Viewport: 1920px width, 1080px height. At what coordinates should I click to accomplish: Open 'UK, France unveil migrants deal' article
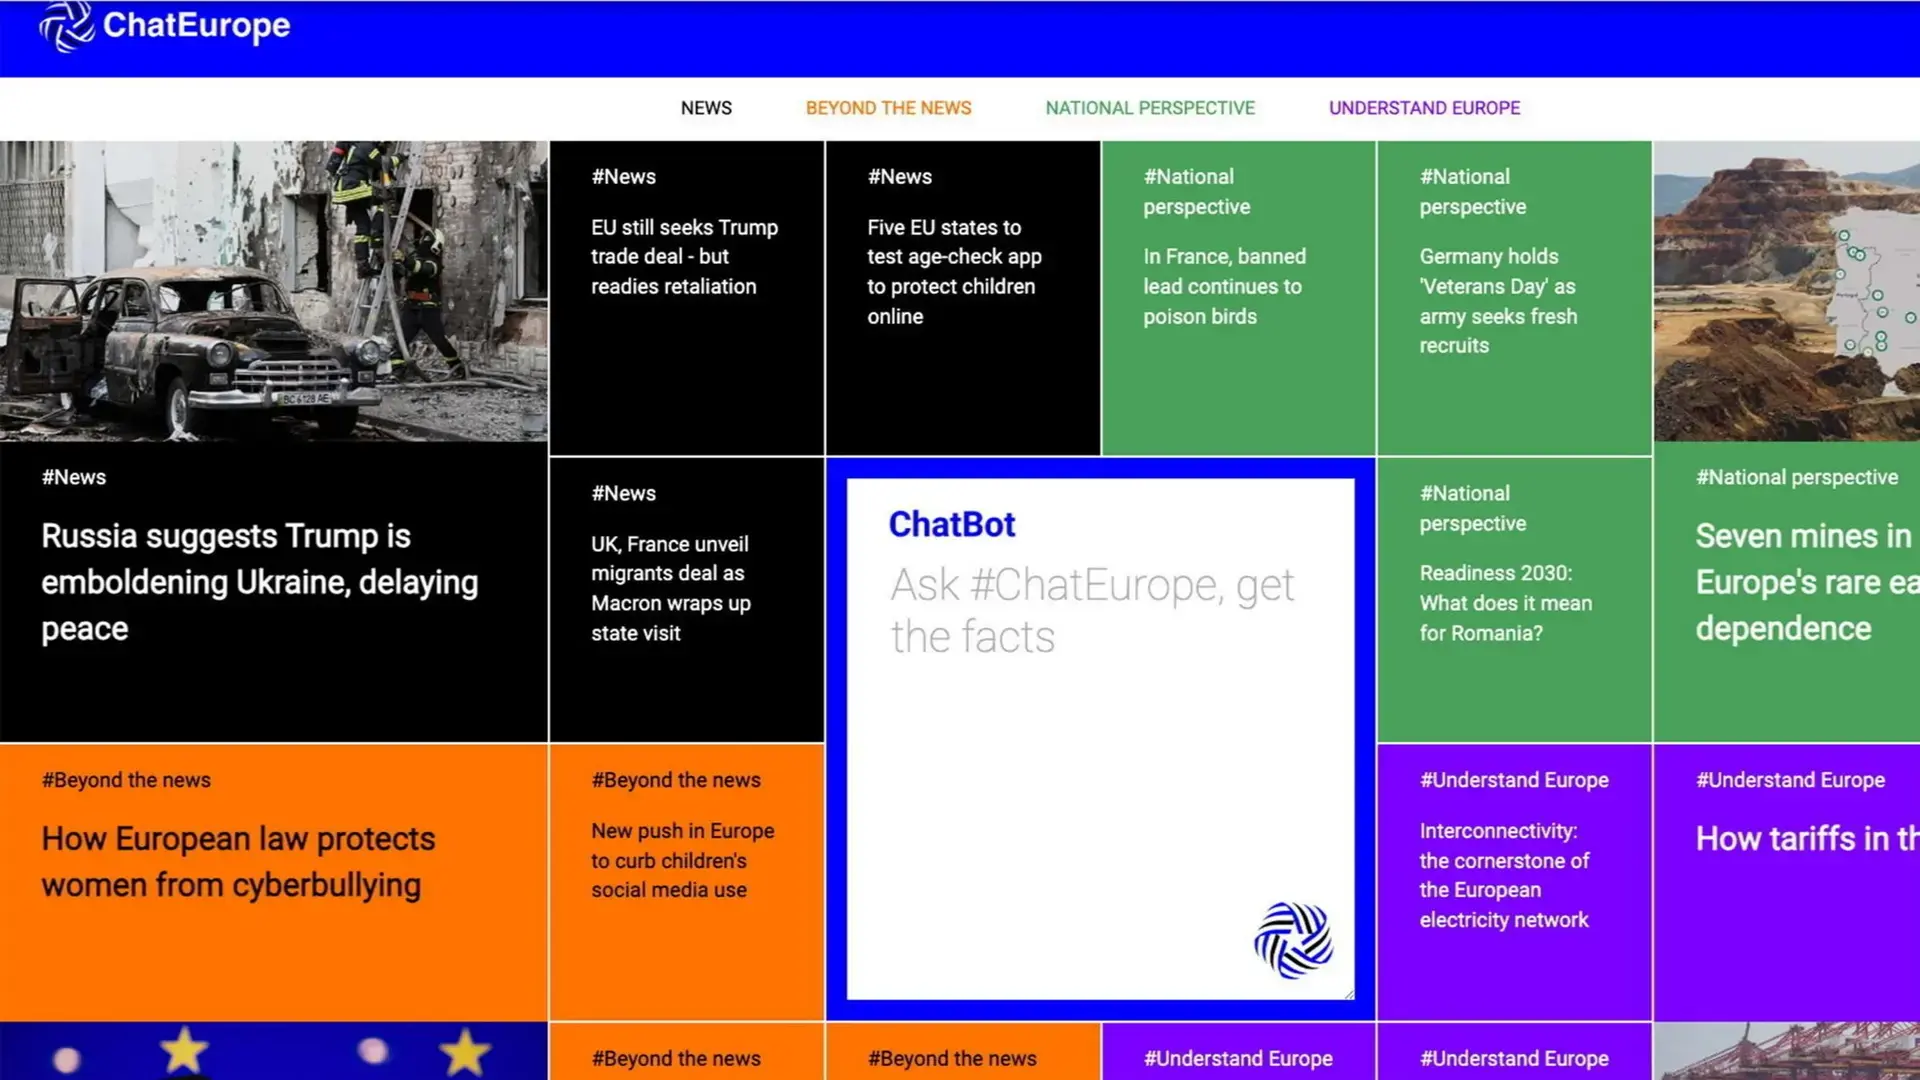670,588
